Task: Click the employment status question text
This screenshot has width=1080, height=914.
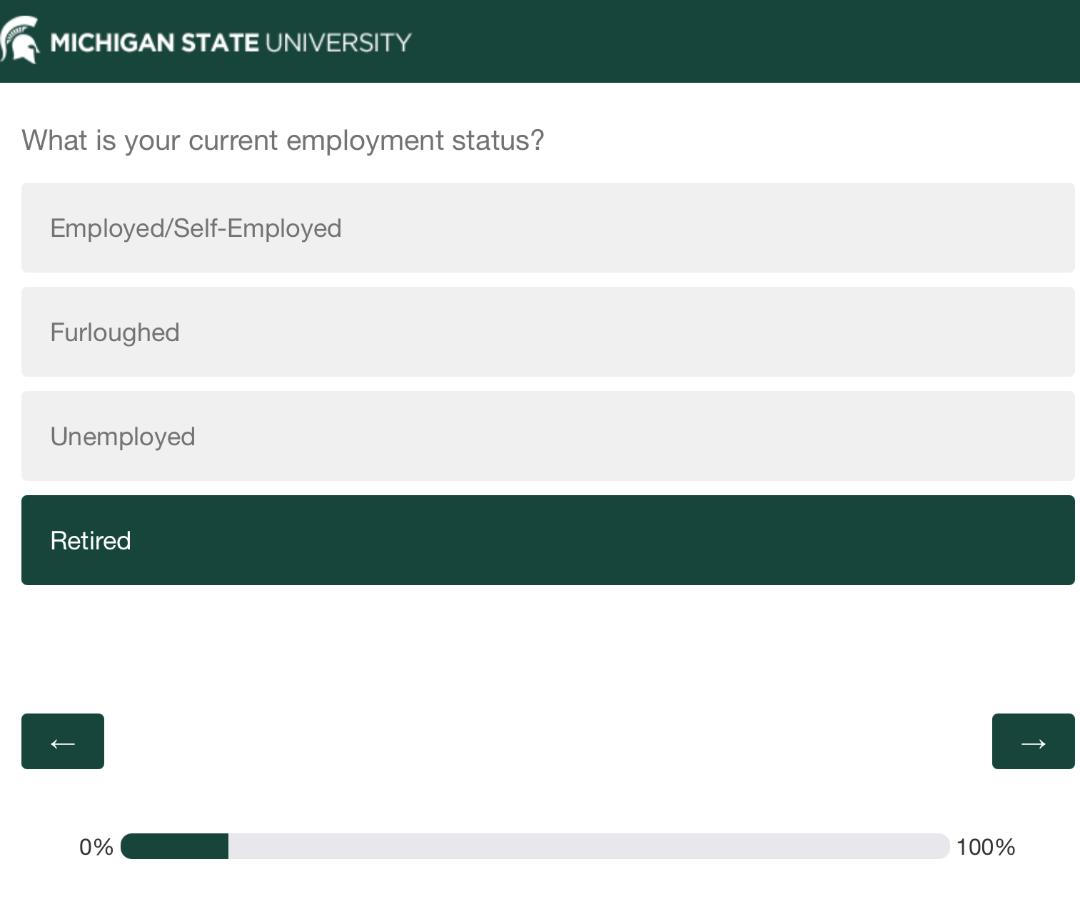Action: [x=282, y=141]
